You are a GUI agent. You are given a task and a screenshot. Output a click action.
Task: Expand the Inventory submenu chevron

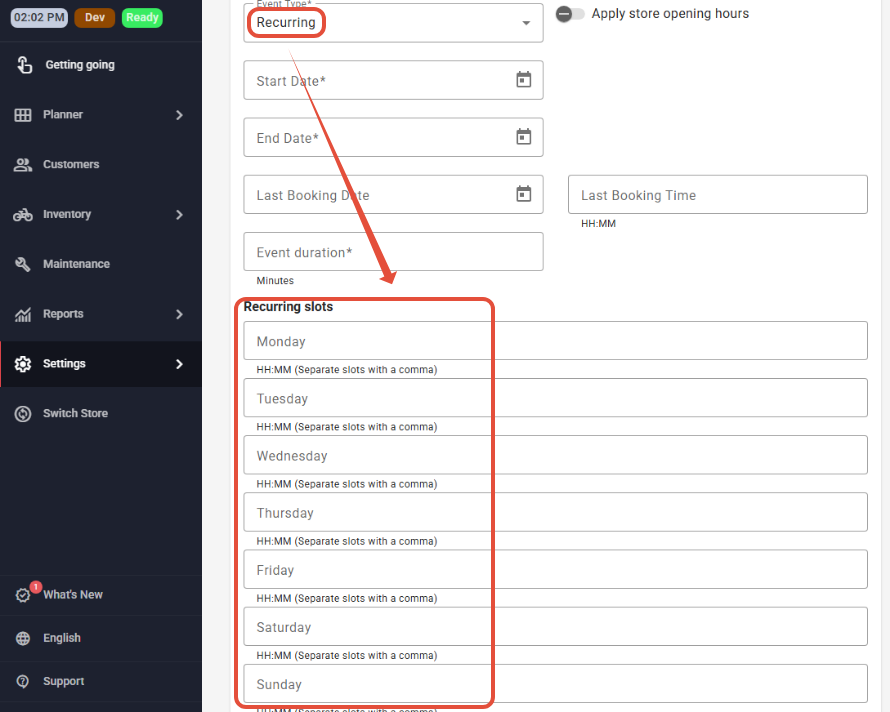click(x=179, y=215)
